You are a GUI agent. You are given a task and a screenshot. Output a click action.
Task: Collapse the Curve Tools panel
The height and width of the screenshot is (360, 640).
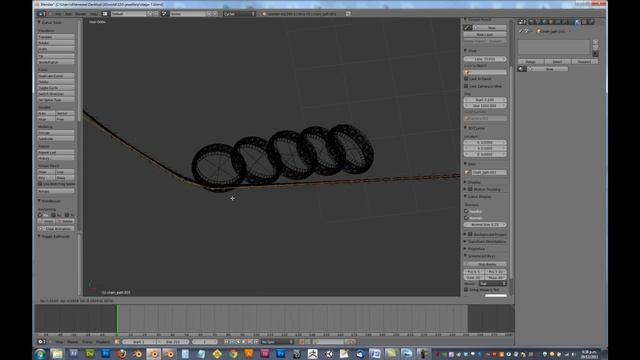tap(40, 22)
